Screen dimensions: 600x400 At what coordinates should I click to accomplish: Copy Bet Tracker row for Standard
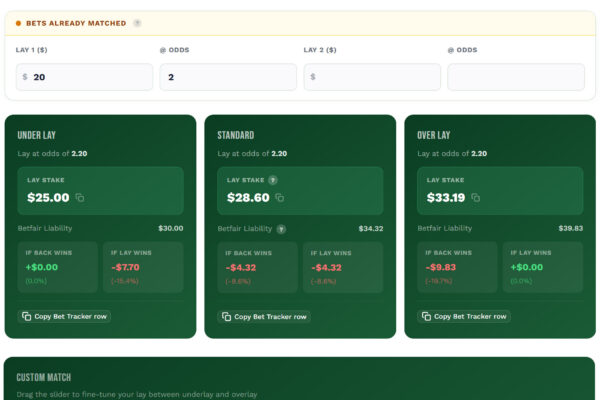264,317
